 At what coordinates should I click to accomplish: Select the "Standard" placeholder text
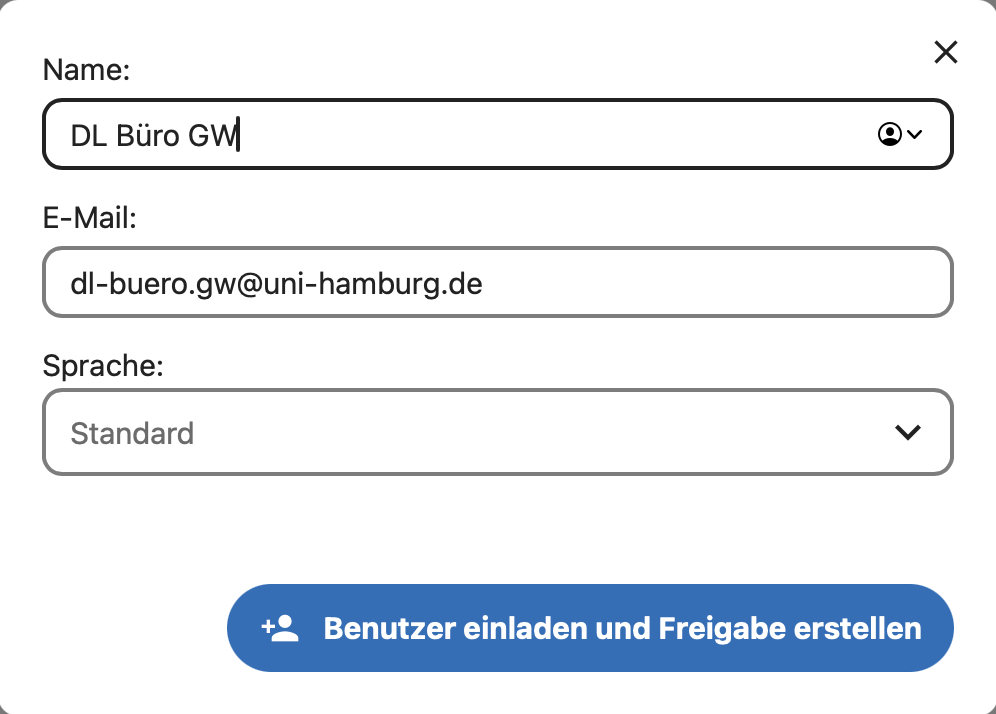(132, 434)
